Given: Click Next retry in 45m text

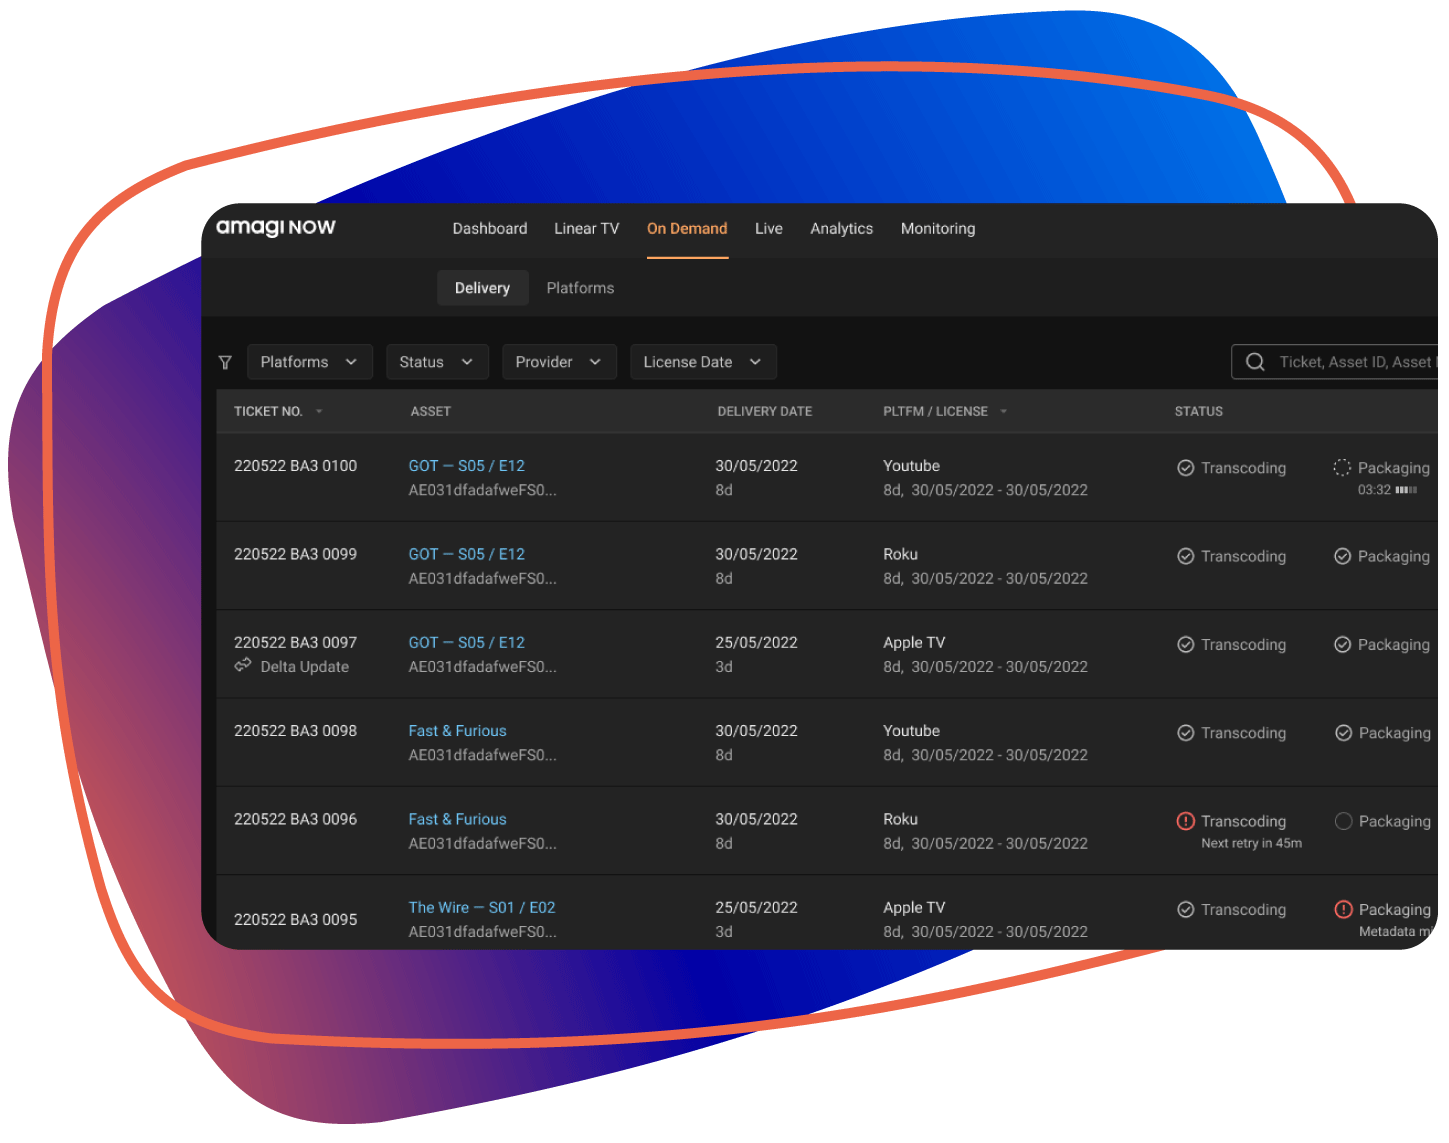Looking at the screenshot, I should point(1252,844).
